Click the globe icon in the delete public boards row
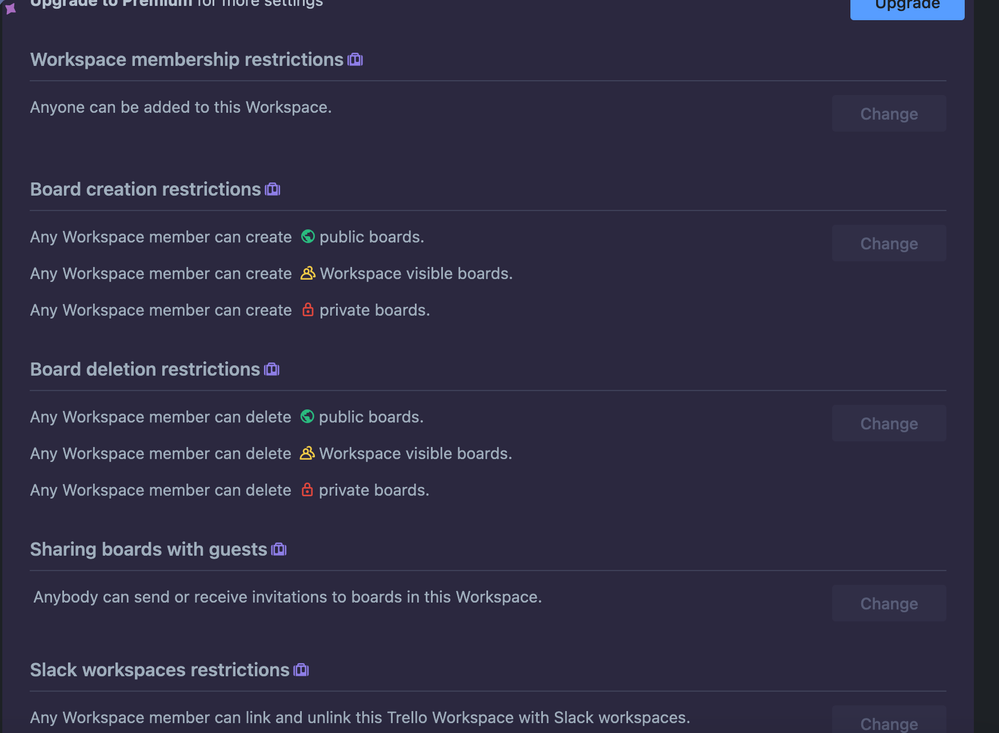 tap(307, 416)
